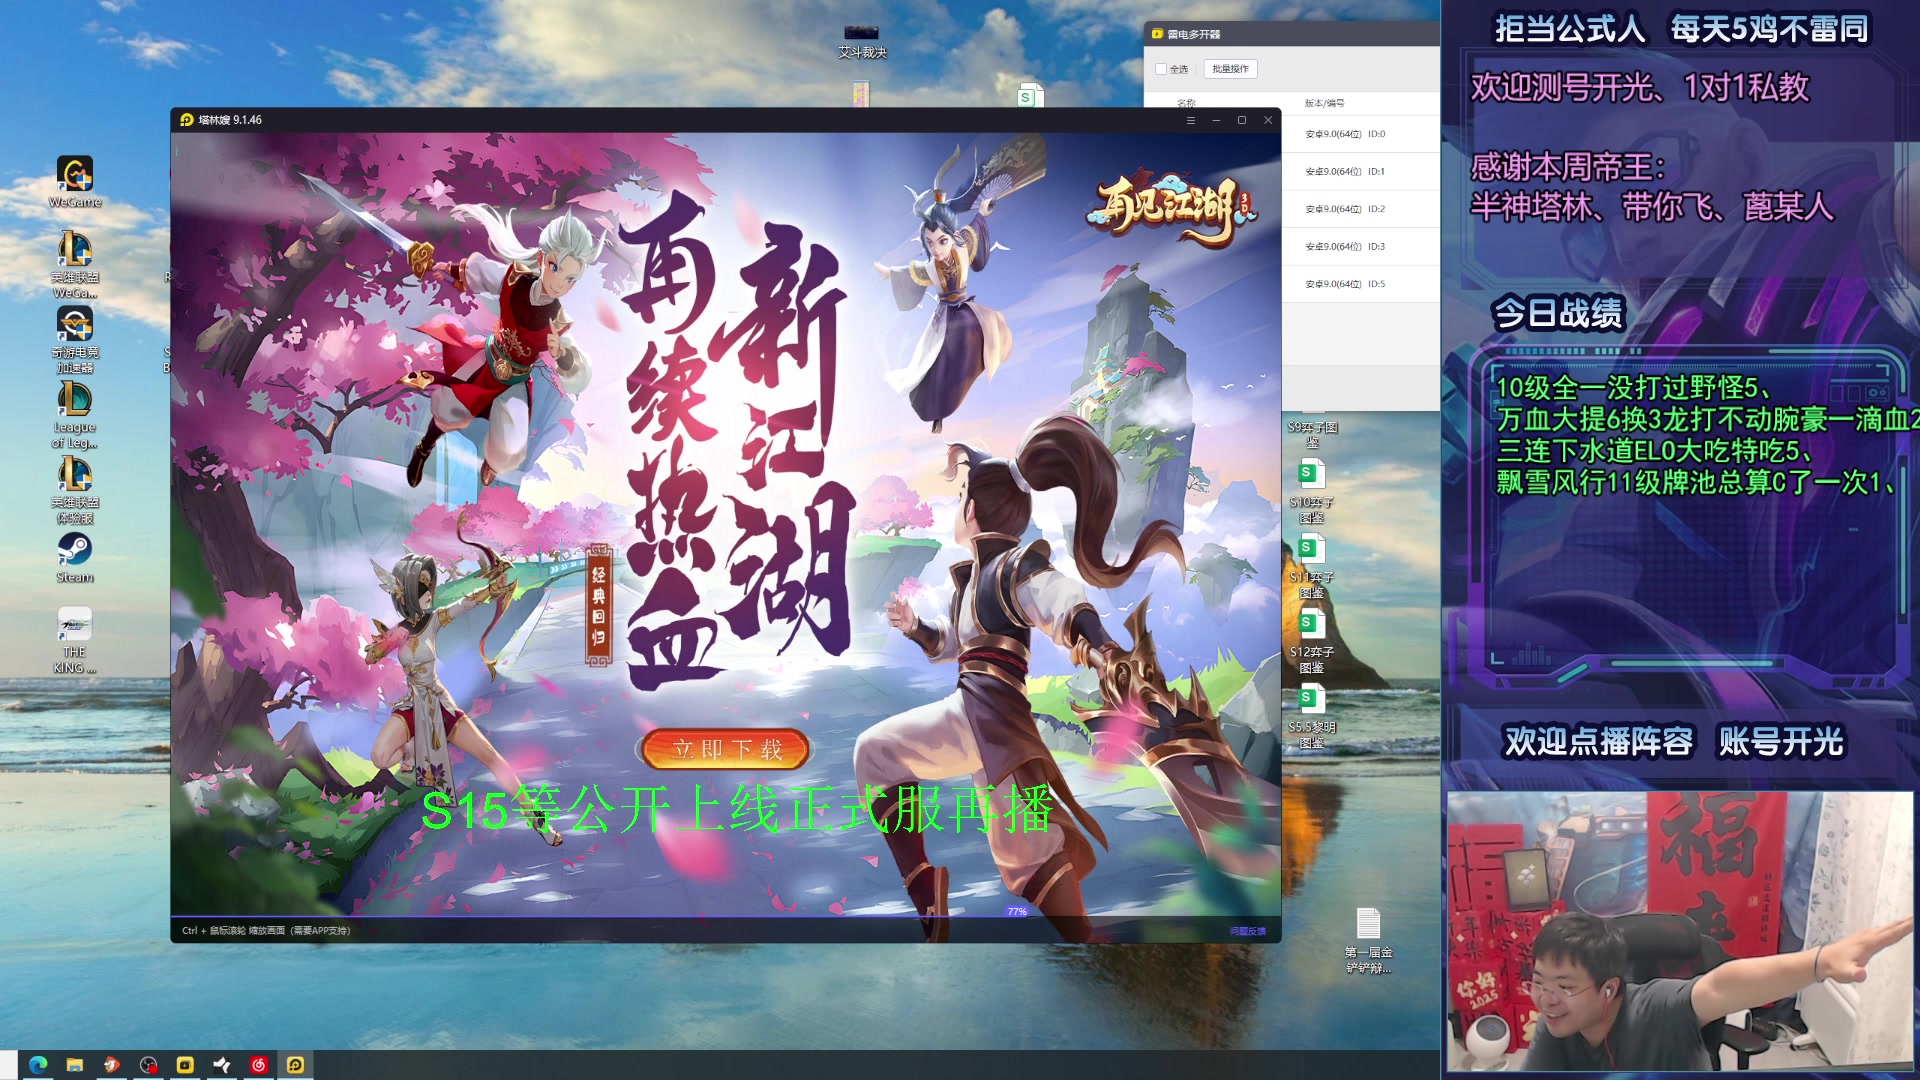Click the LDPlayer logo in the emulator title bar
This screenshot has width=1920, height=1080.
(186, 120)
